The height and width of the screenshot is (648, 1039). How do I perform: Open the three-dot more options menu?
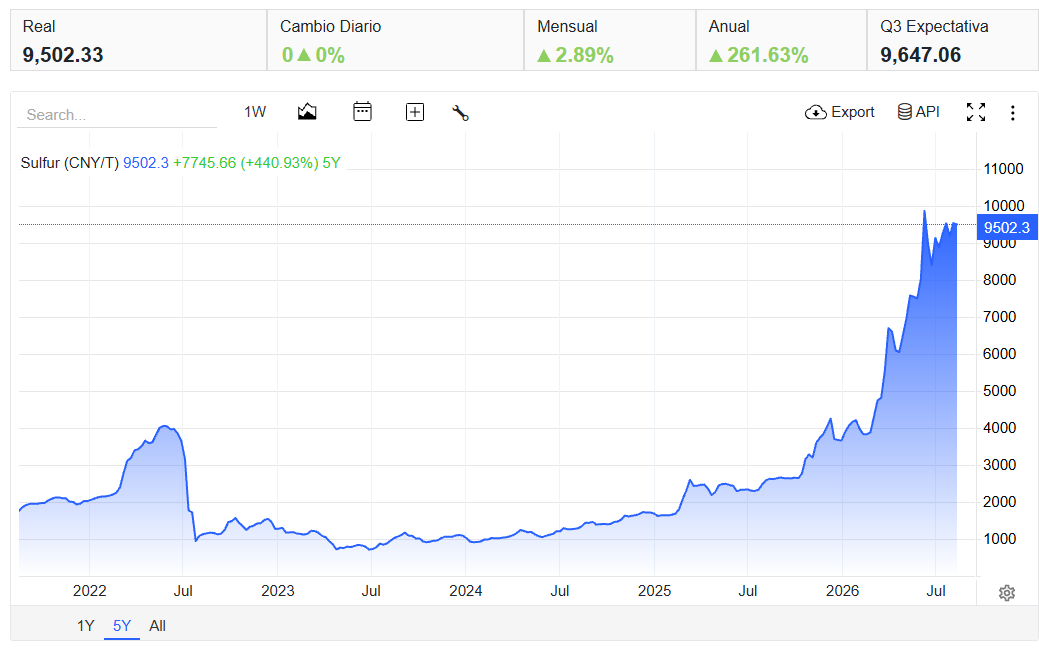[x=1012, y=113]
